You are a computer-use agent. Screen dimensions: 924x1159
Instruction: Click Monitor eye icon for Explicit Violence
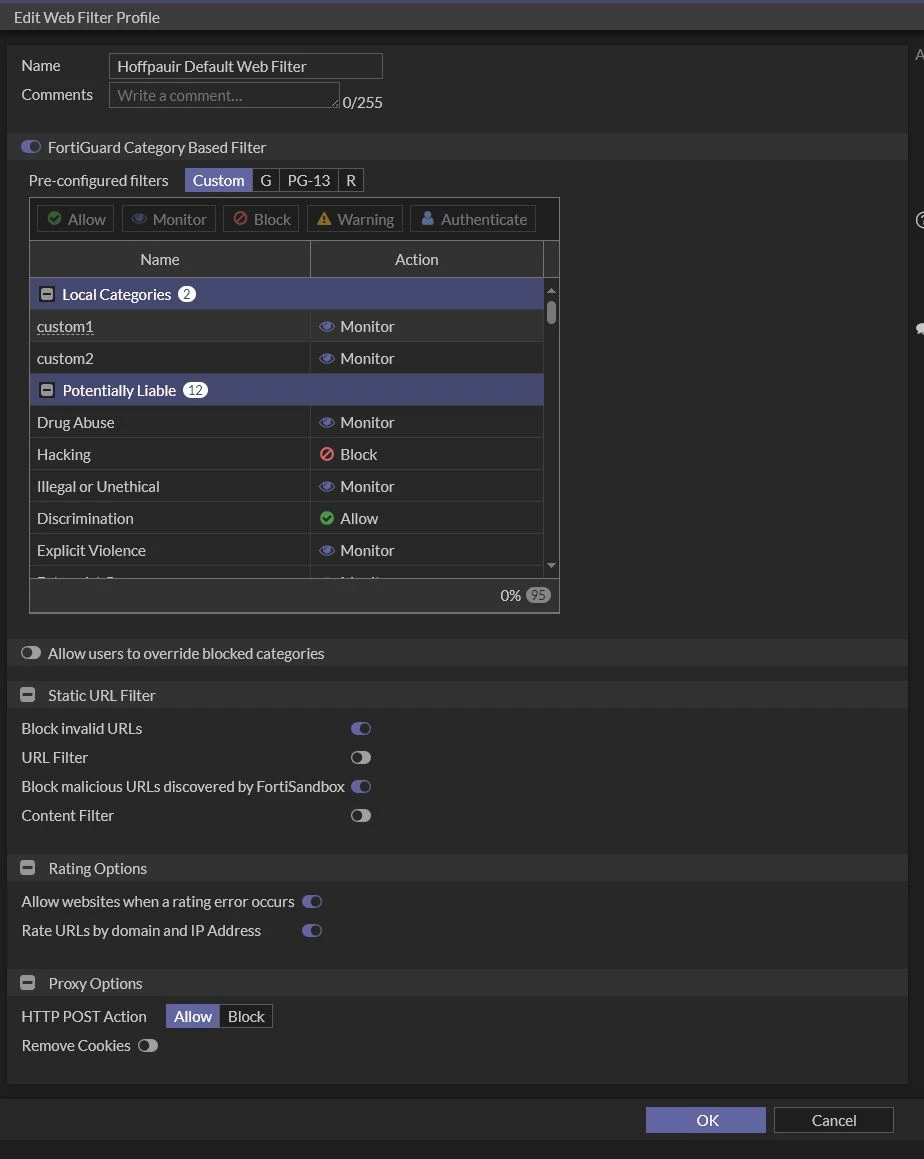click(327, 551)
